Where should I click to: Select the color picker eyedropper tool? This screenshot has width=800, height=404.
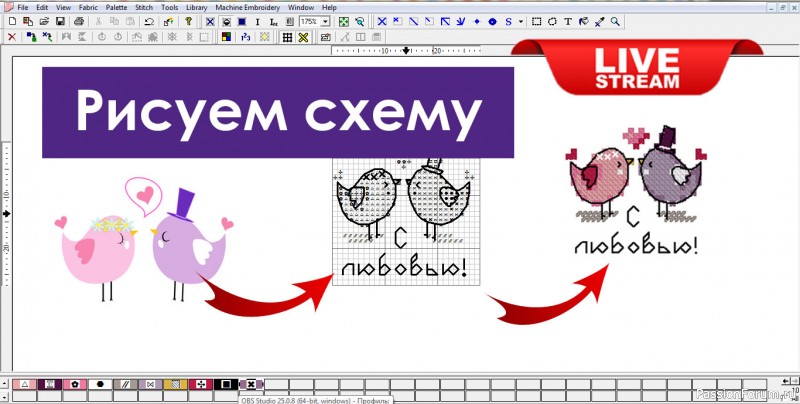600,21
